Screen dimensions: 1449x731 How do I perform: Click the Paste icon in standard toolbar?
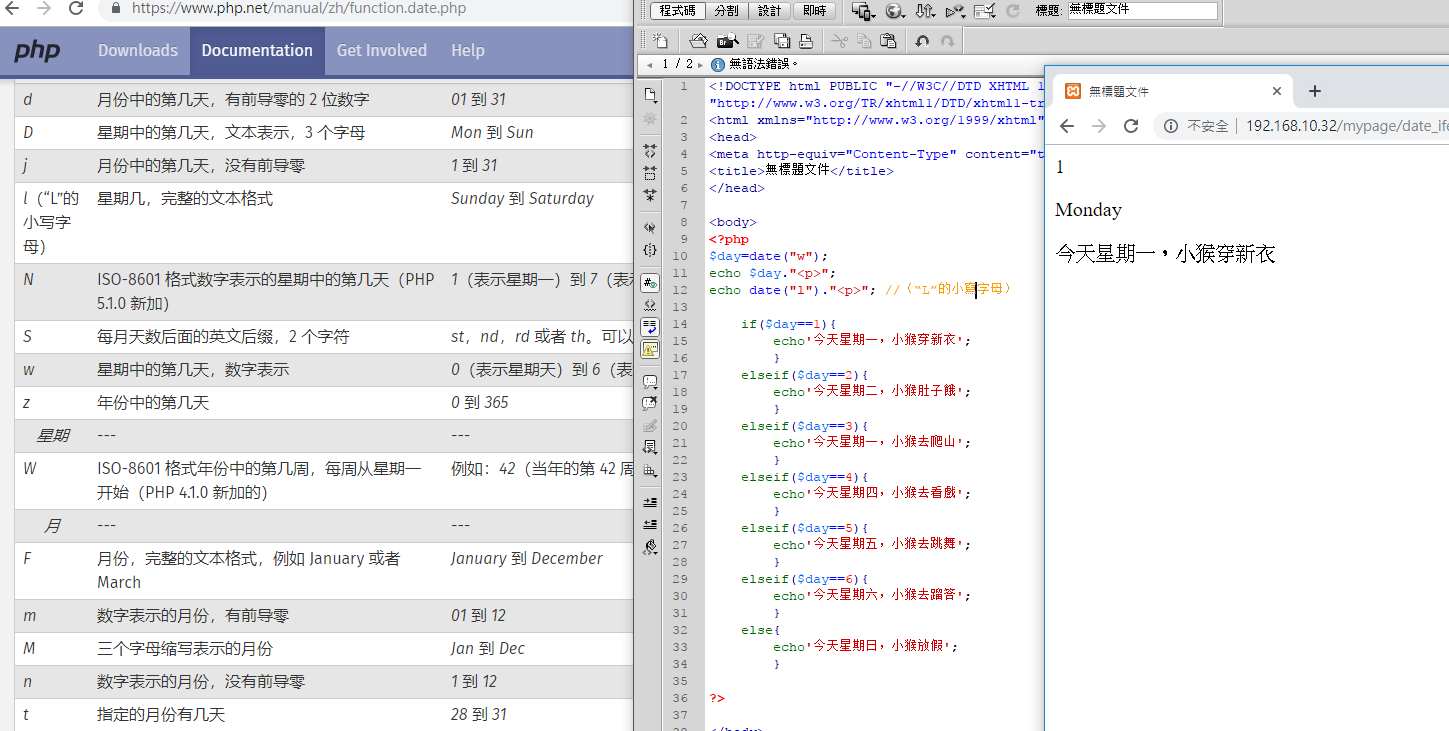coord(888,41)
